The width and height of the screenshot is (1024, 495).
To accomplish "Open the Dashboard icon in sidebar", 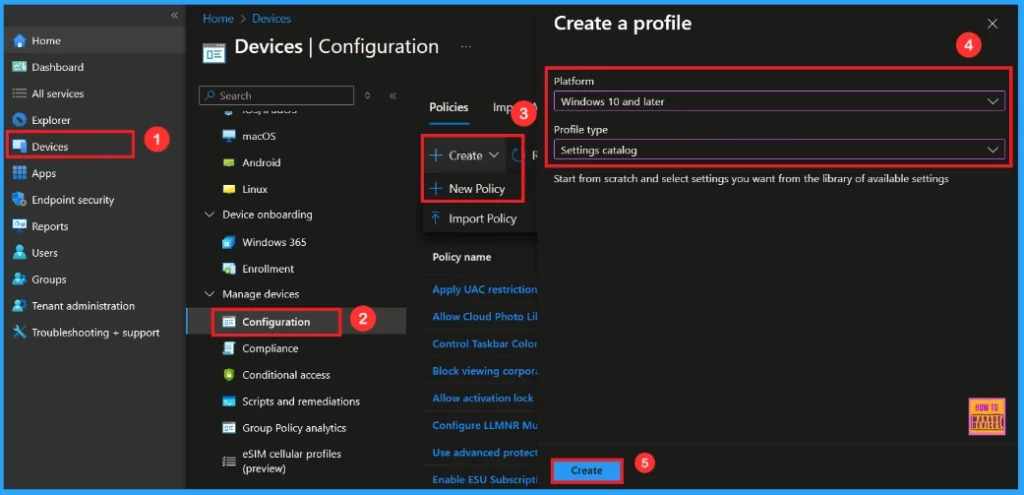I will pos(20,67).
